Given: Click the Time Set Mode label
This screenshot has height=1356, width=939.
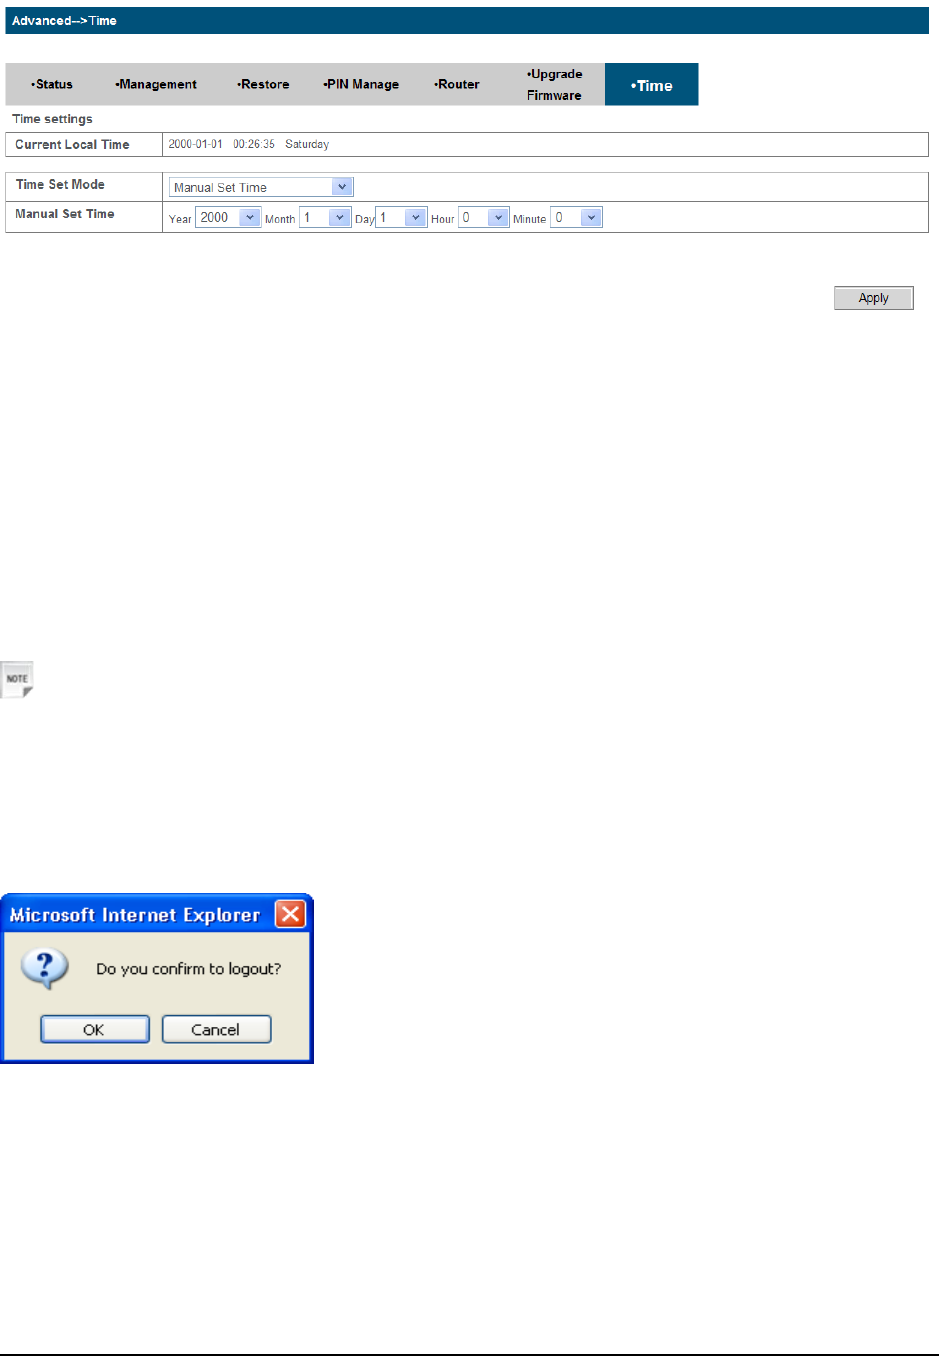Looking at the screenshot, I should (x=60, y=184).
